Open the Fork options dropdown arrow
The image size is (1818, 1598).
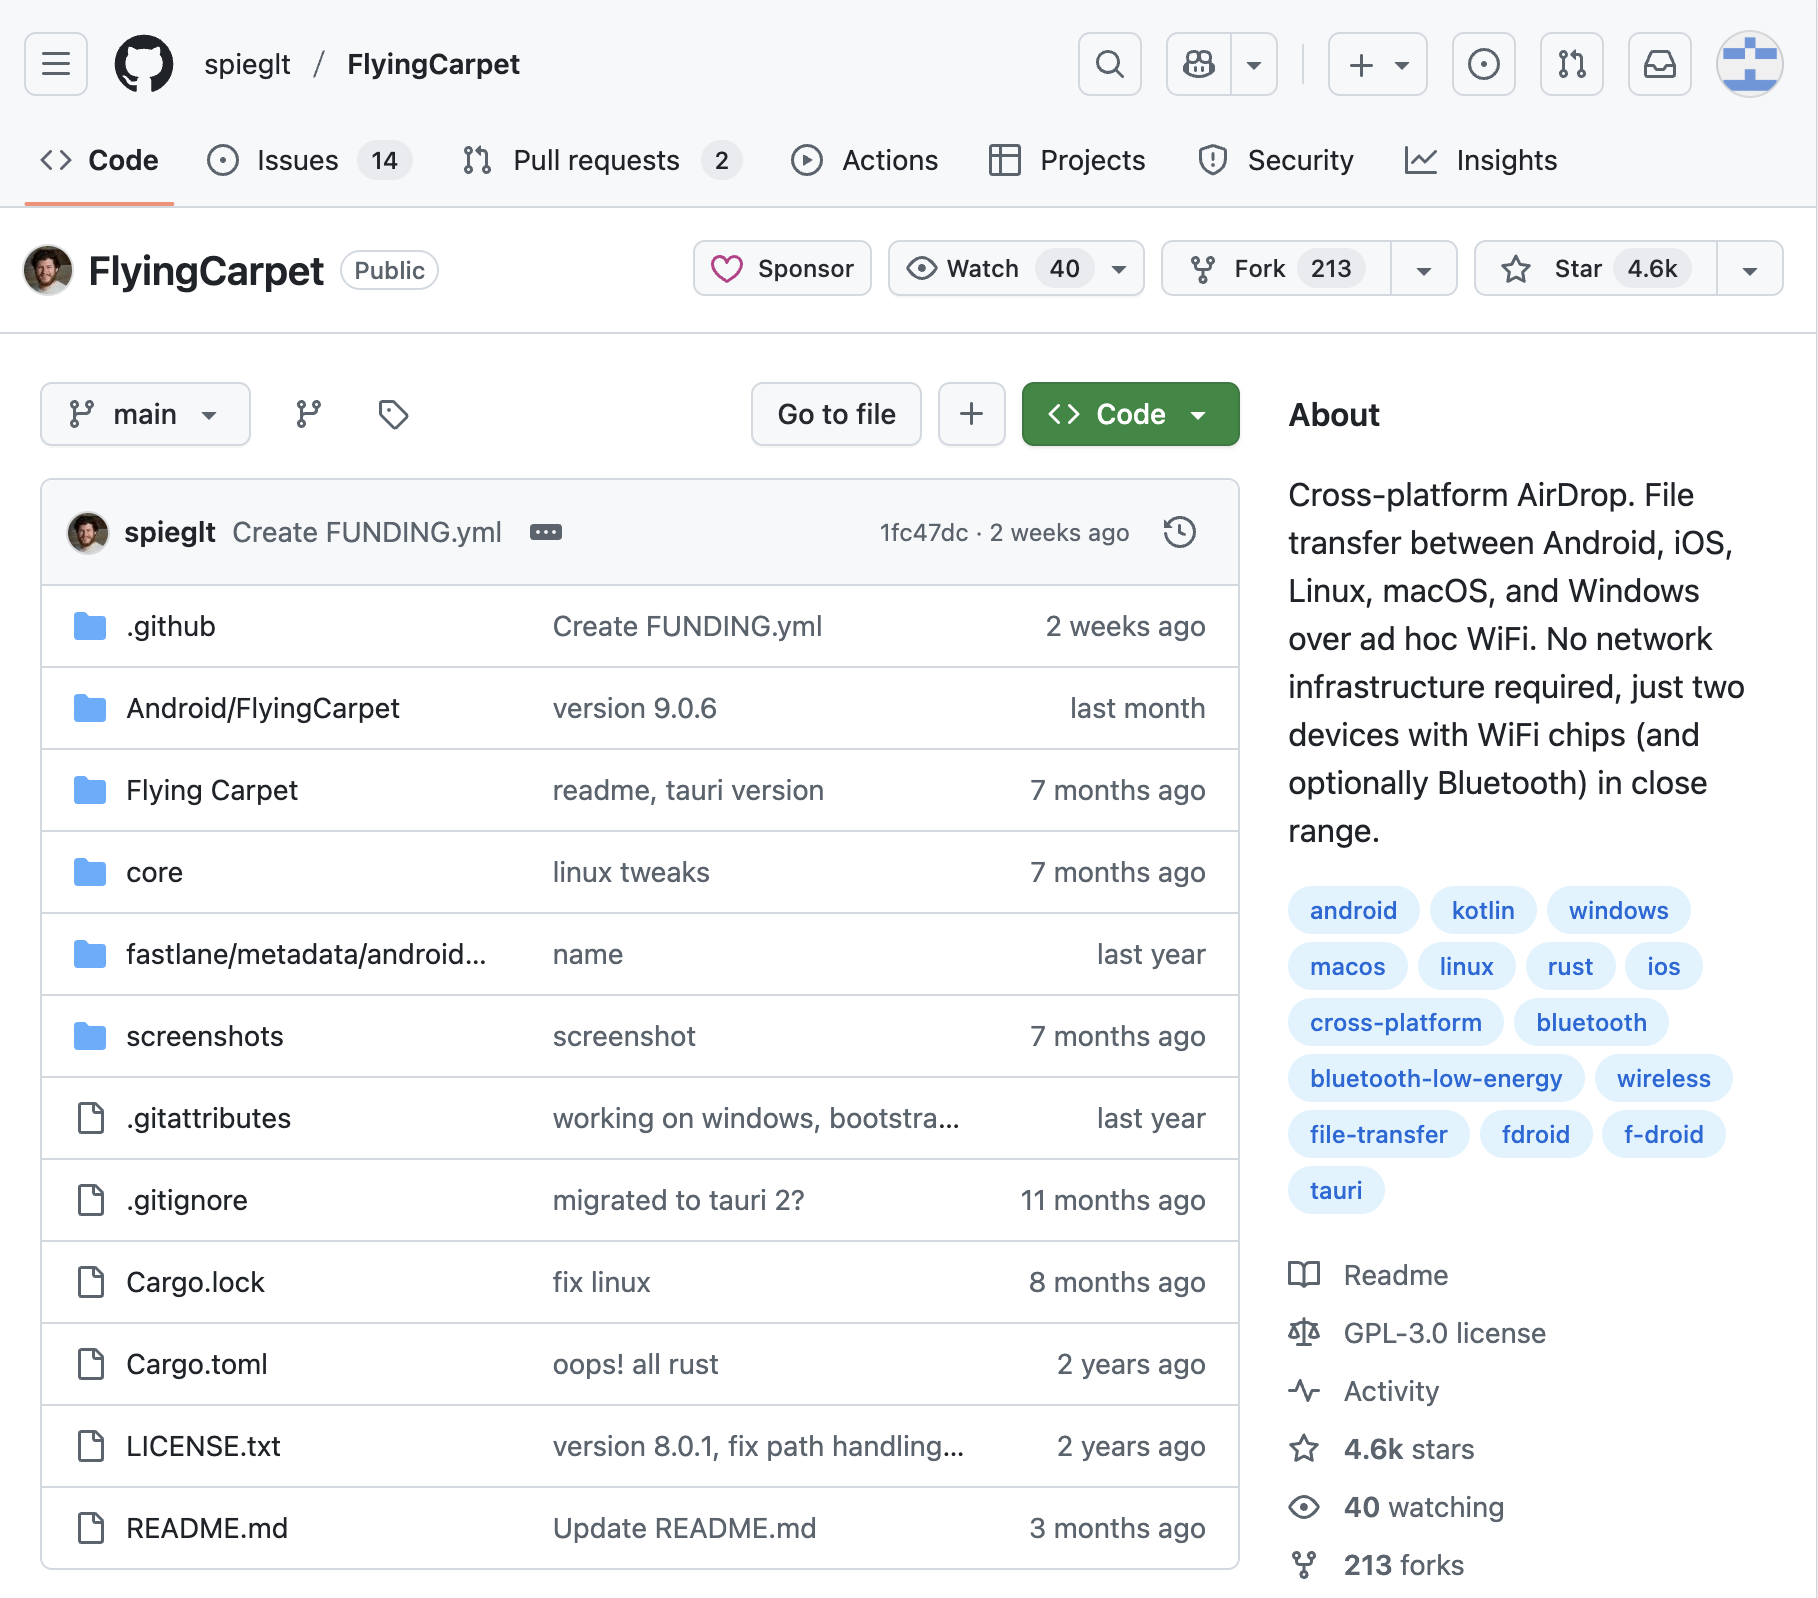coord(1423,268)
